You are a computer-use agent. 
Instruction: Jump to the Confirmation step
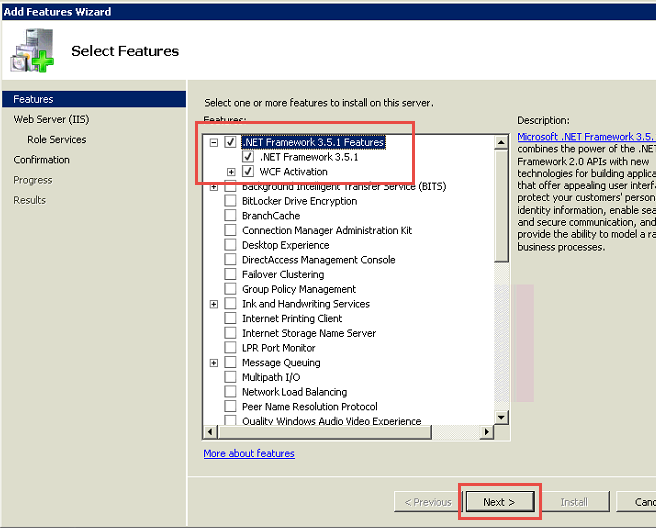point(41,160)
